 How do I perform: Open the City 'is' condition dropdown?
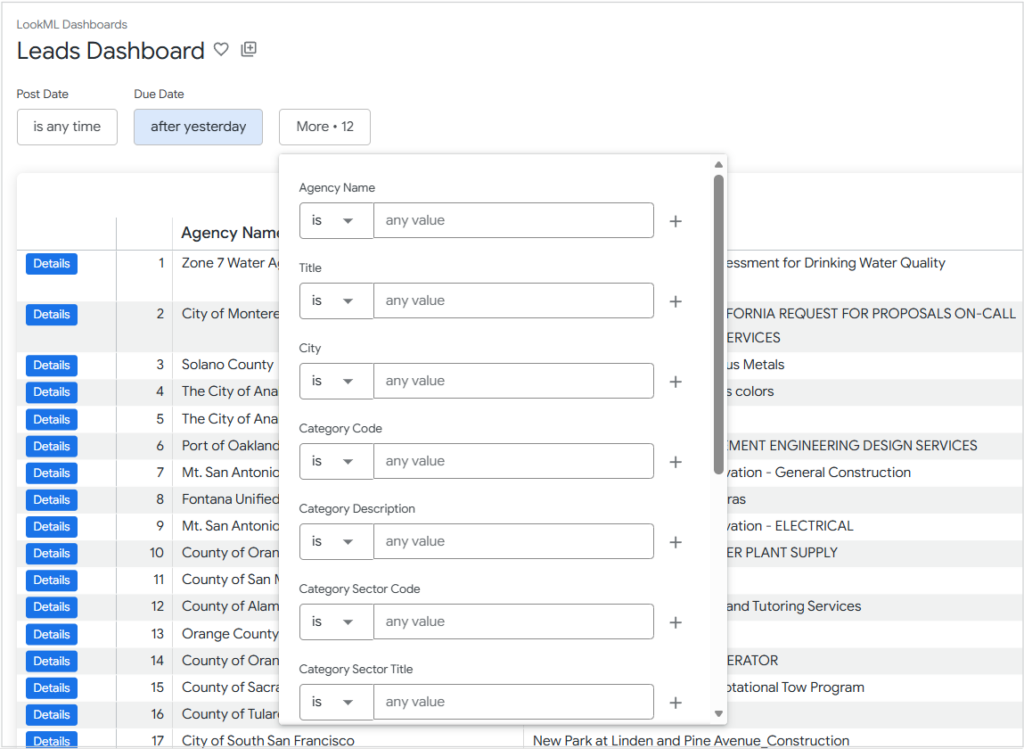pyautogui.click(x=336, y=381)
